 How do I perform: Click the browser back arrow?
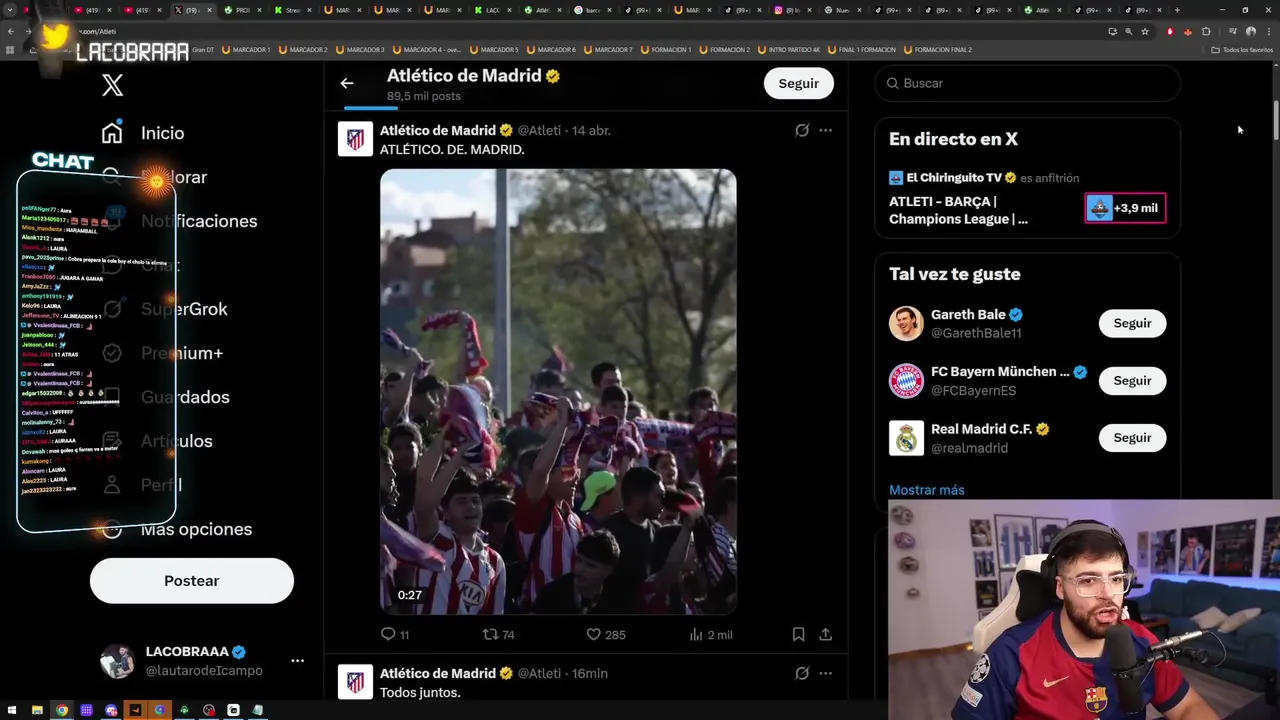coord(11,31)
